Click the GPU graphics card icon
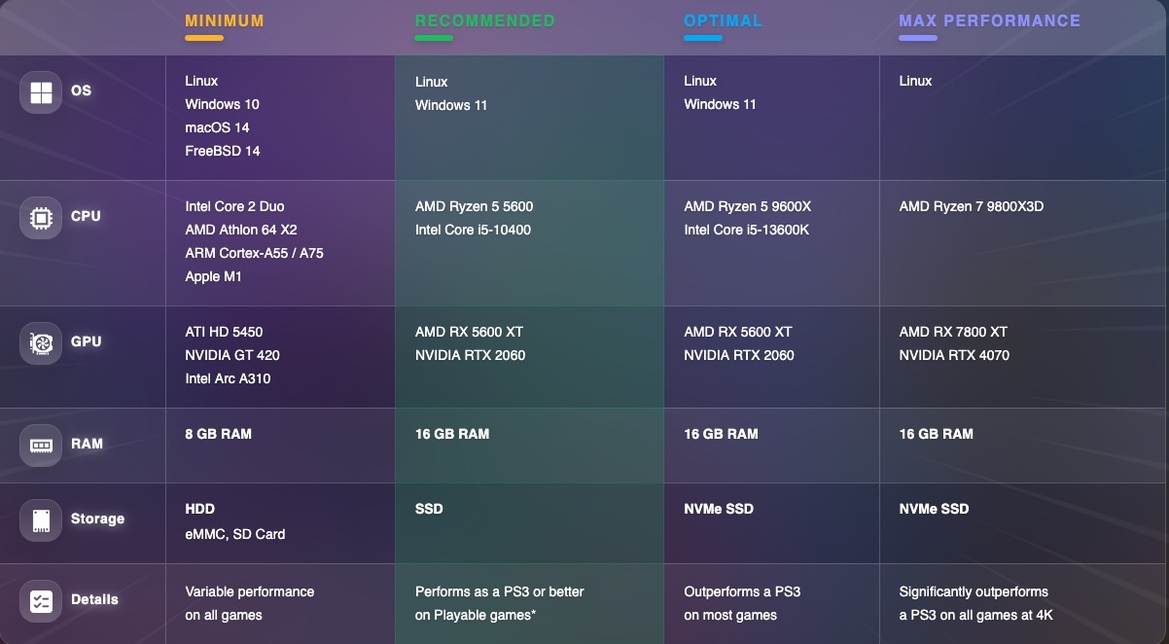The height and width of the screenshot is (644, 1169). [40, 342]
